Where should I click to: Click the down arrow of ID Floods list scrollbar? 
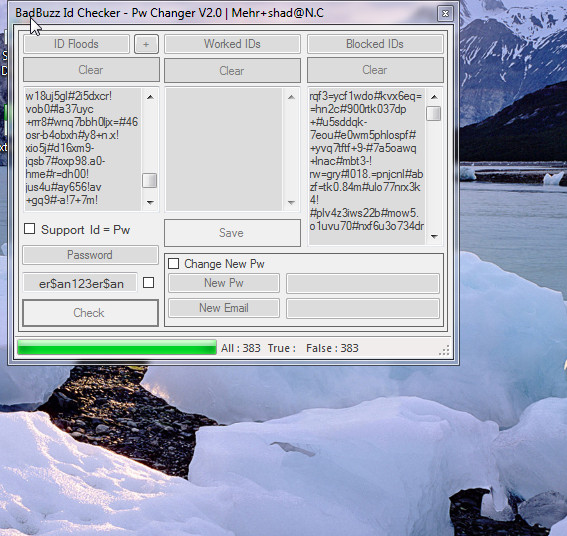tap(150, 203)
